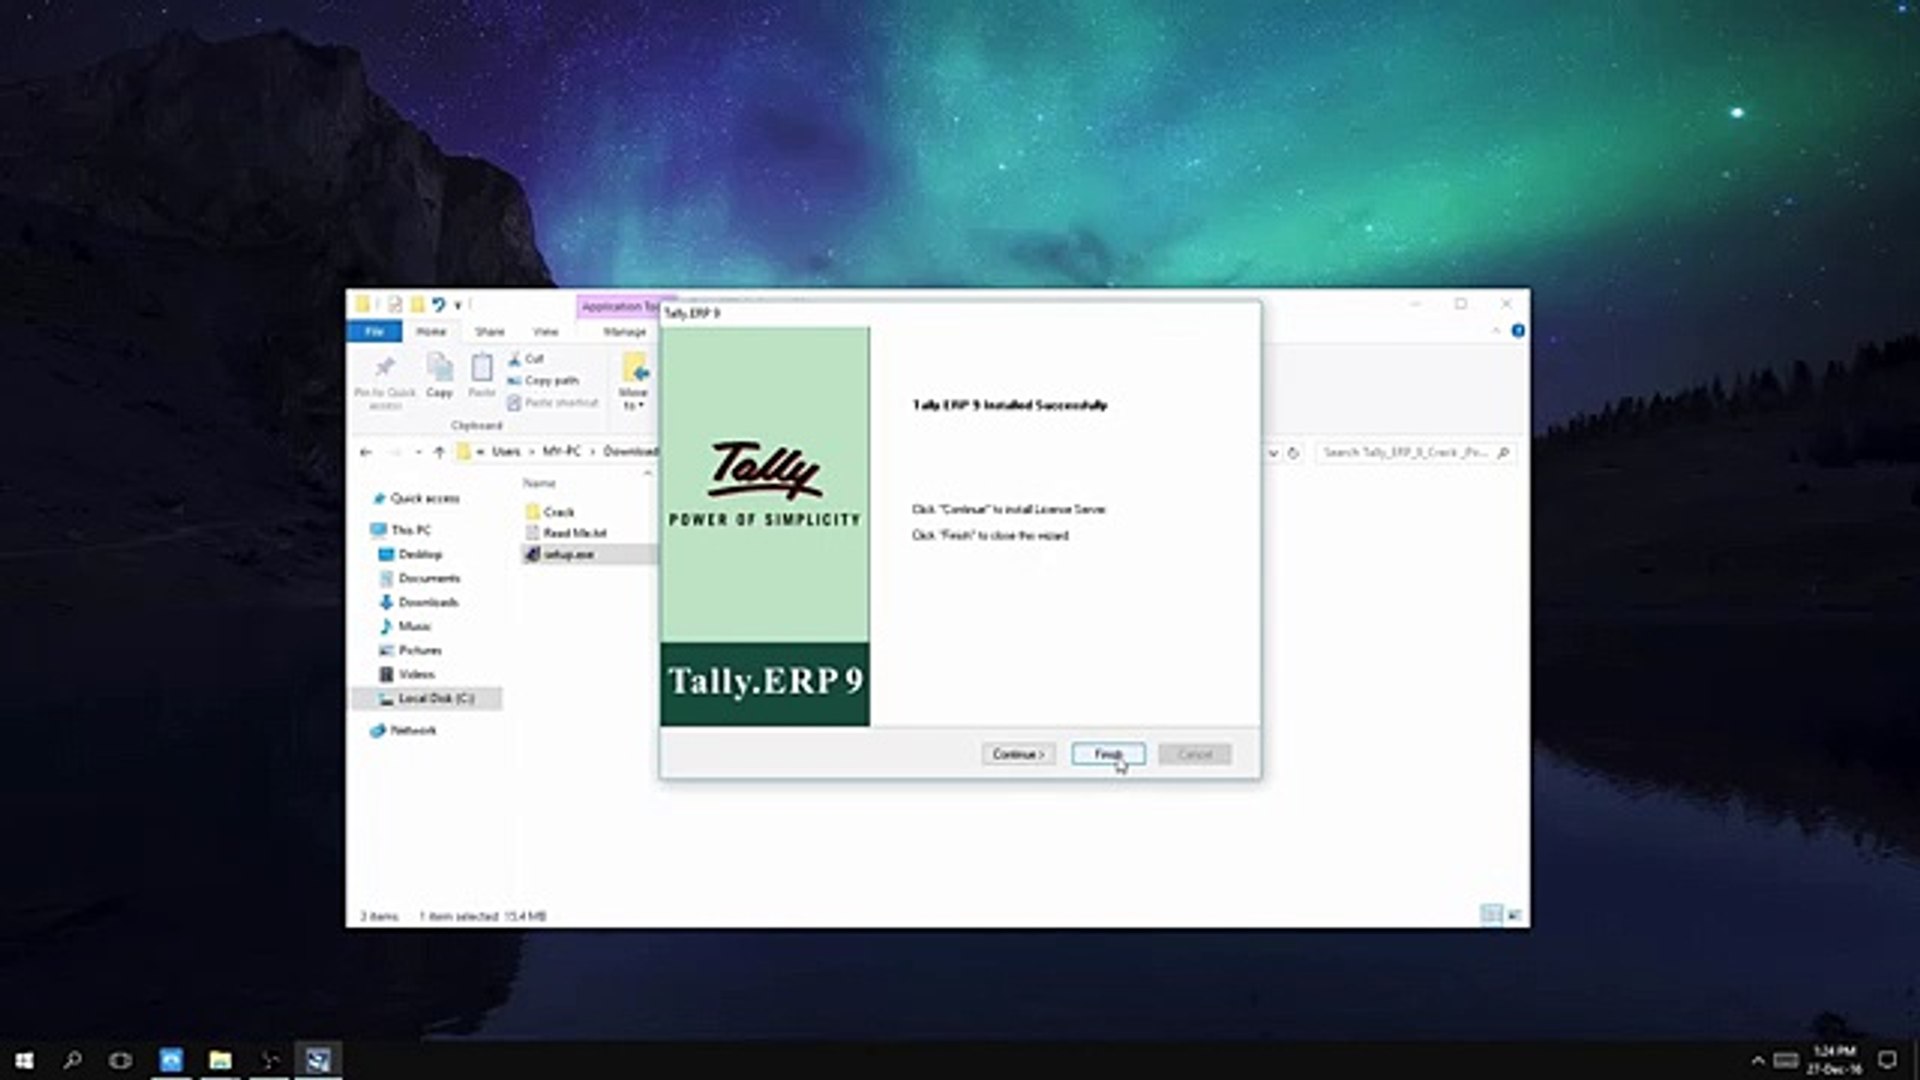Switch to the View ribbon tab
The height and width of the screenshot is (1080, 1920).
pyautogui.click(x=547, y=331)
